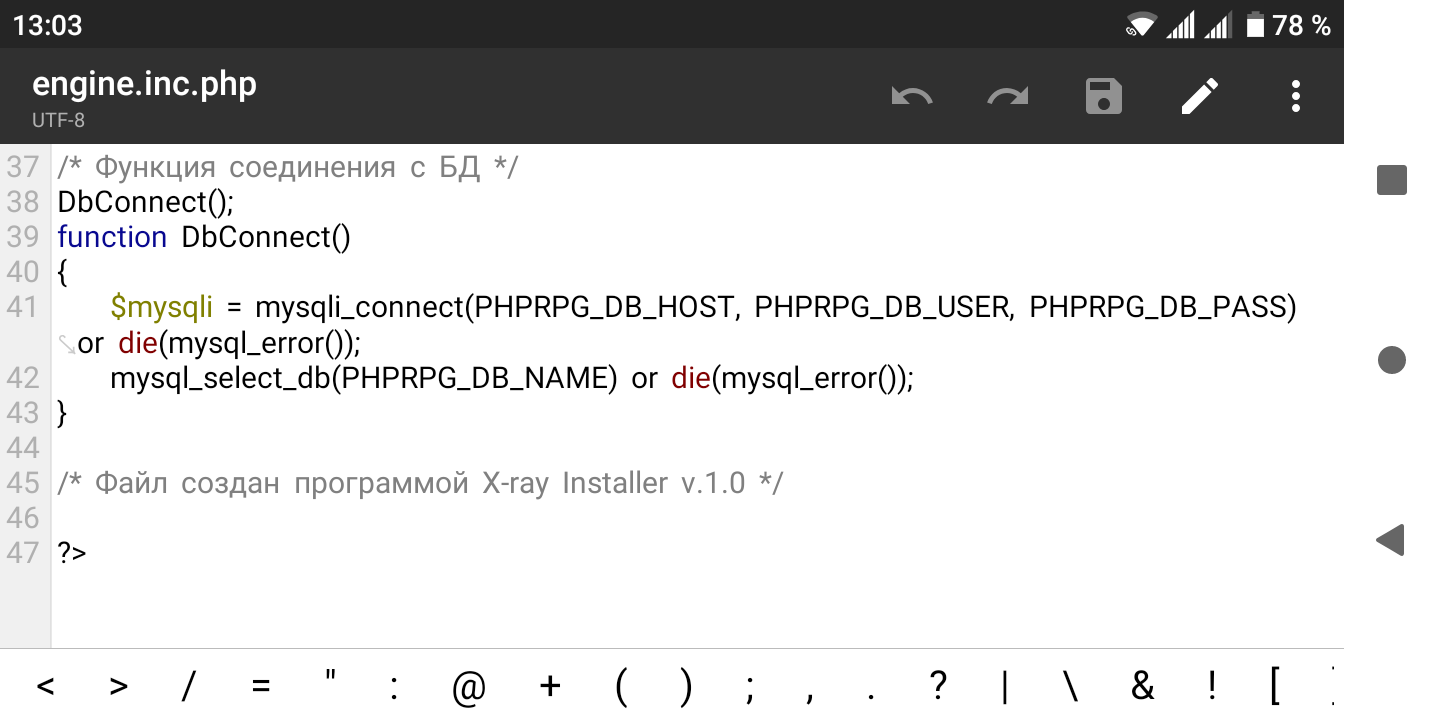This screenshot has height=720, width=1440.
Task: Tap line number 37 in gutter
Action: [22, 167]
